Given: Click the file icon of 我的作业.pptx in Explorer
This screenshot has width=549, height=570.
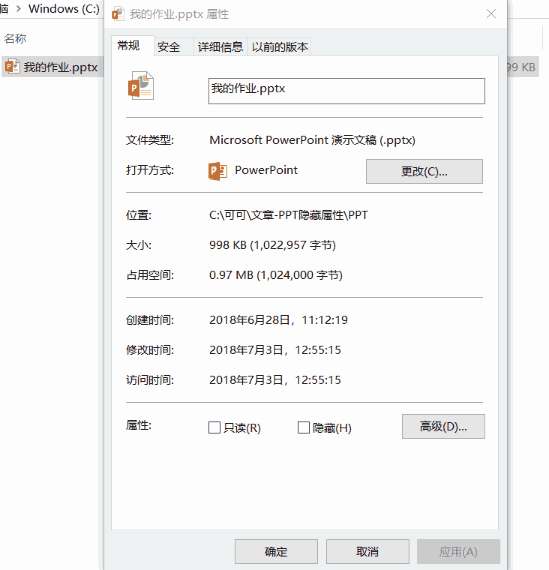Looking at the screenshot, I should pos(12,67).
